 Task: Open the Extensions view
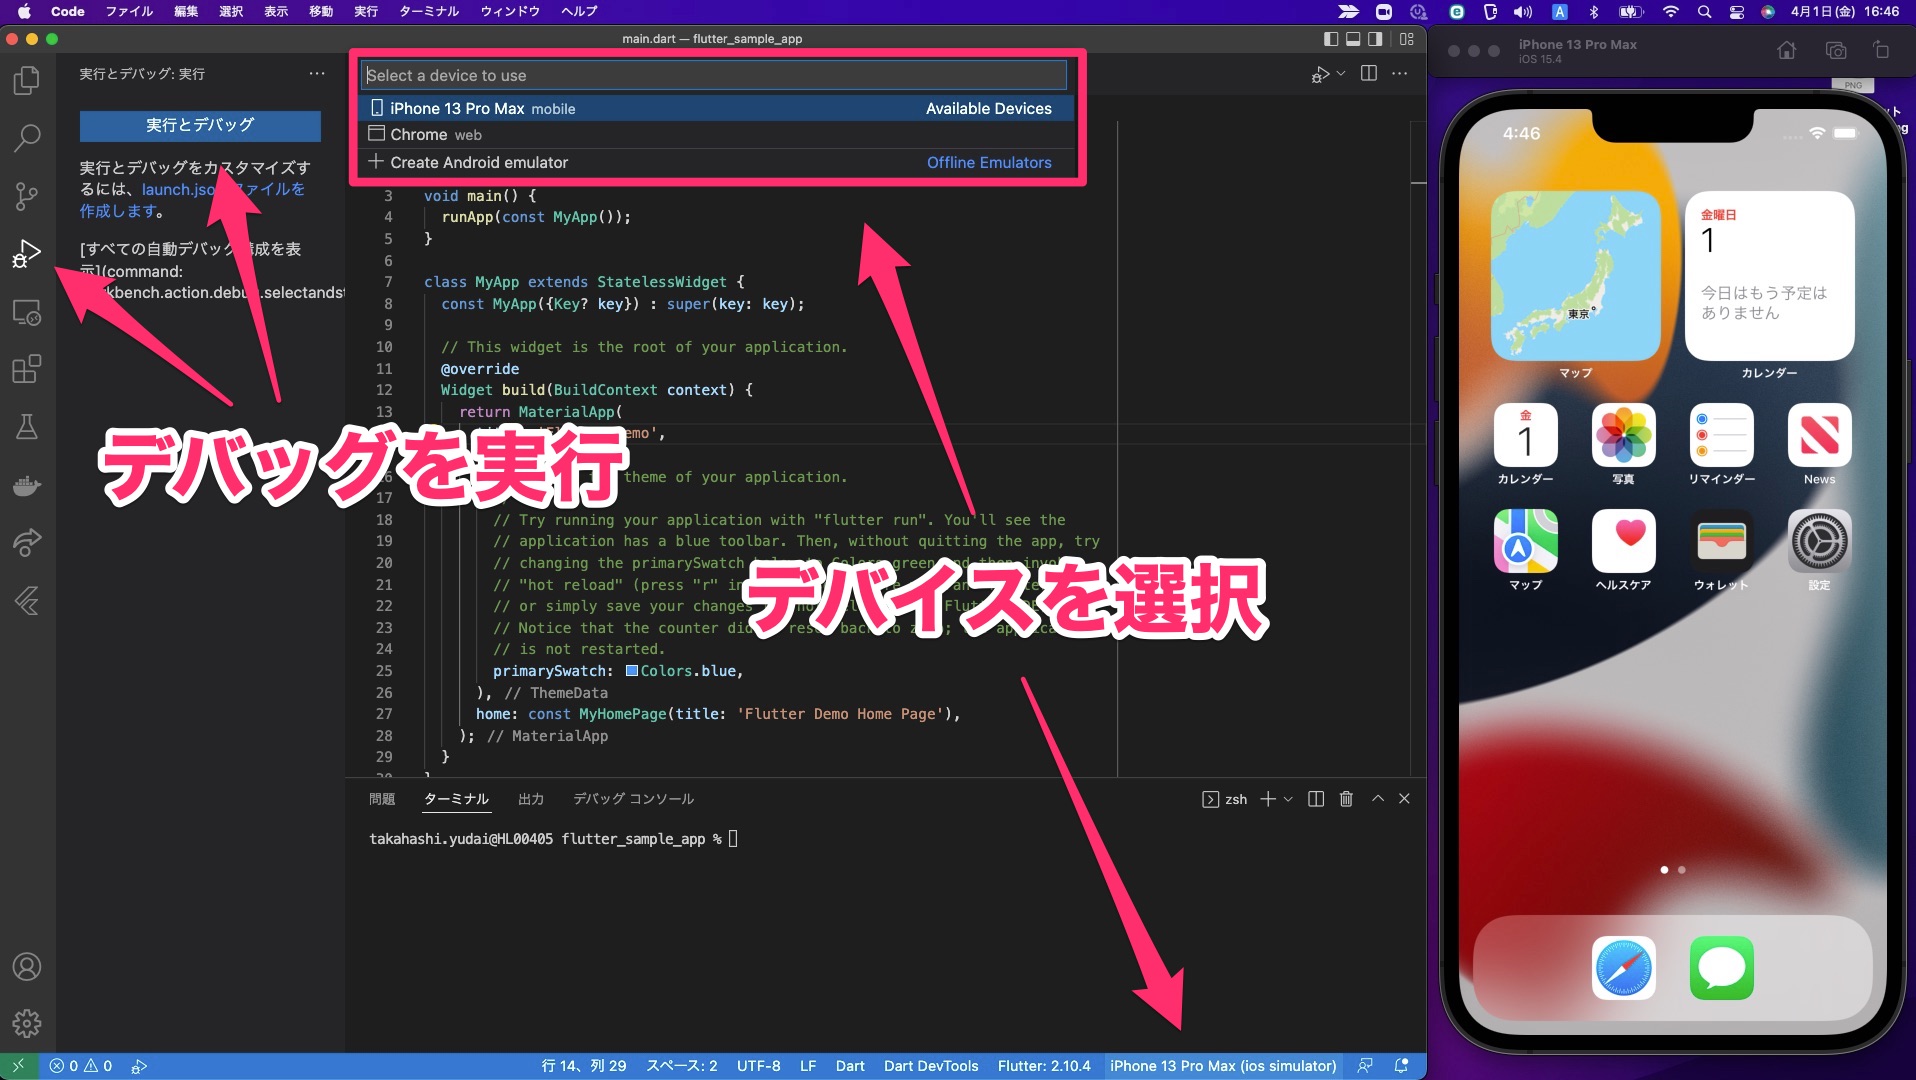click(x=27, y=369)
